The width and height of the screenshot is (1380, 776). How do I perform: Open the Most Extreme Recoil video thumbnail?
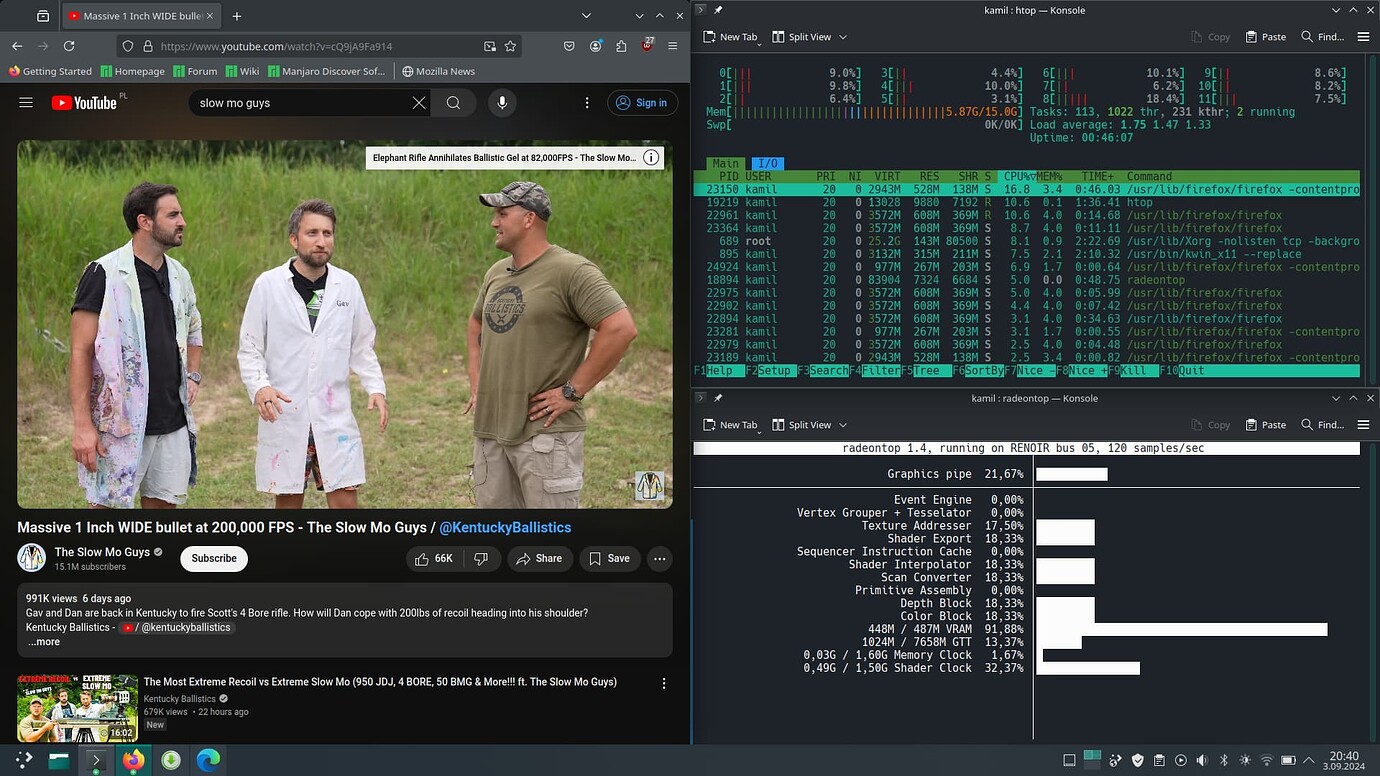[x=77, y=708]
